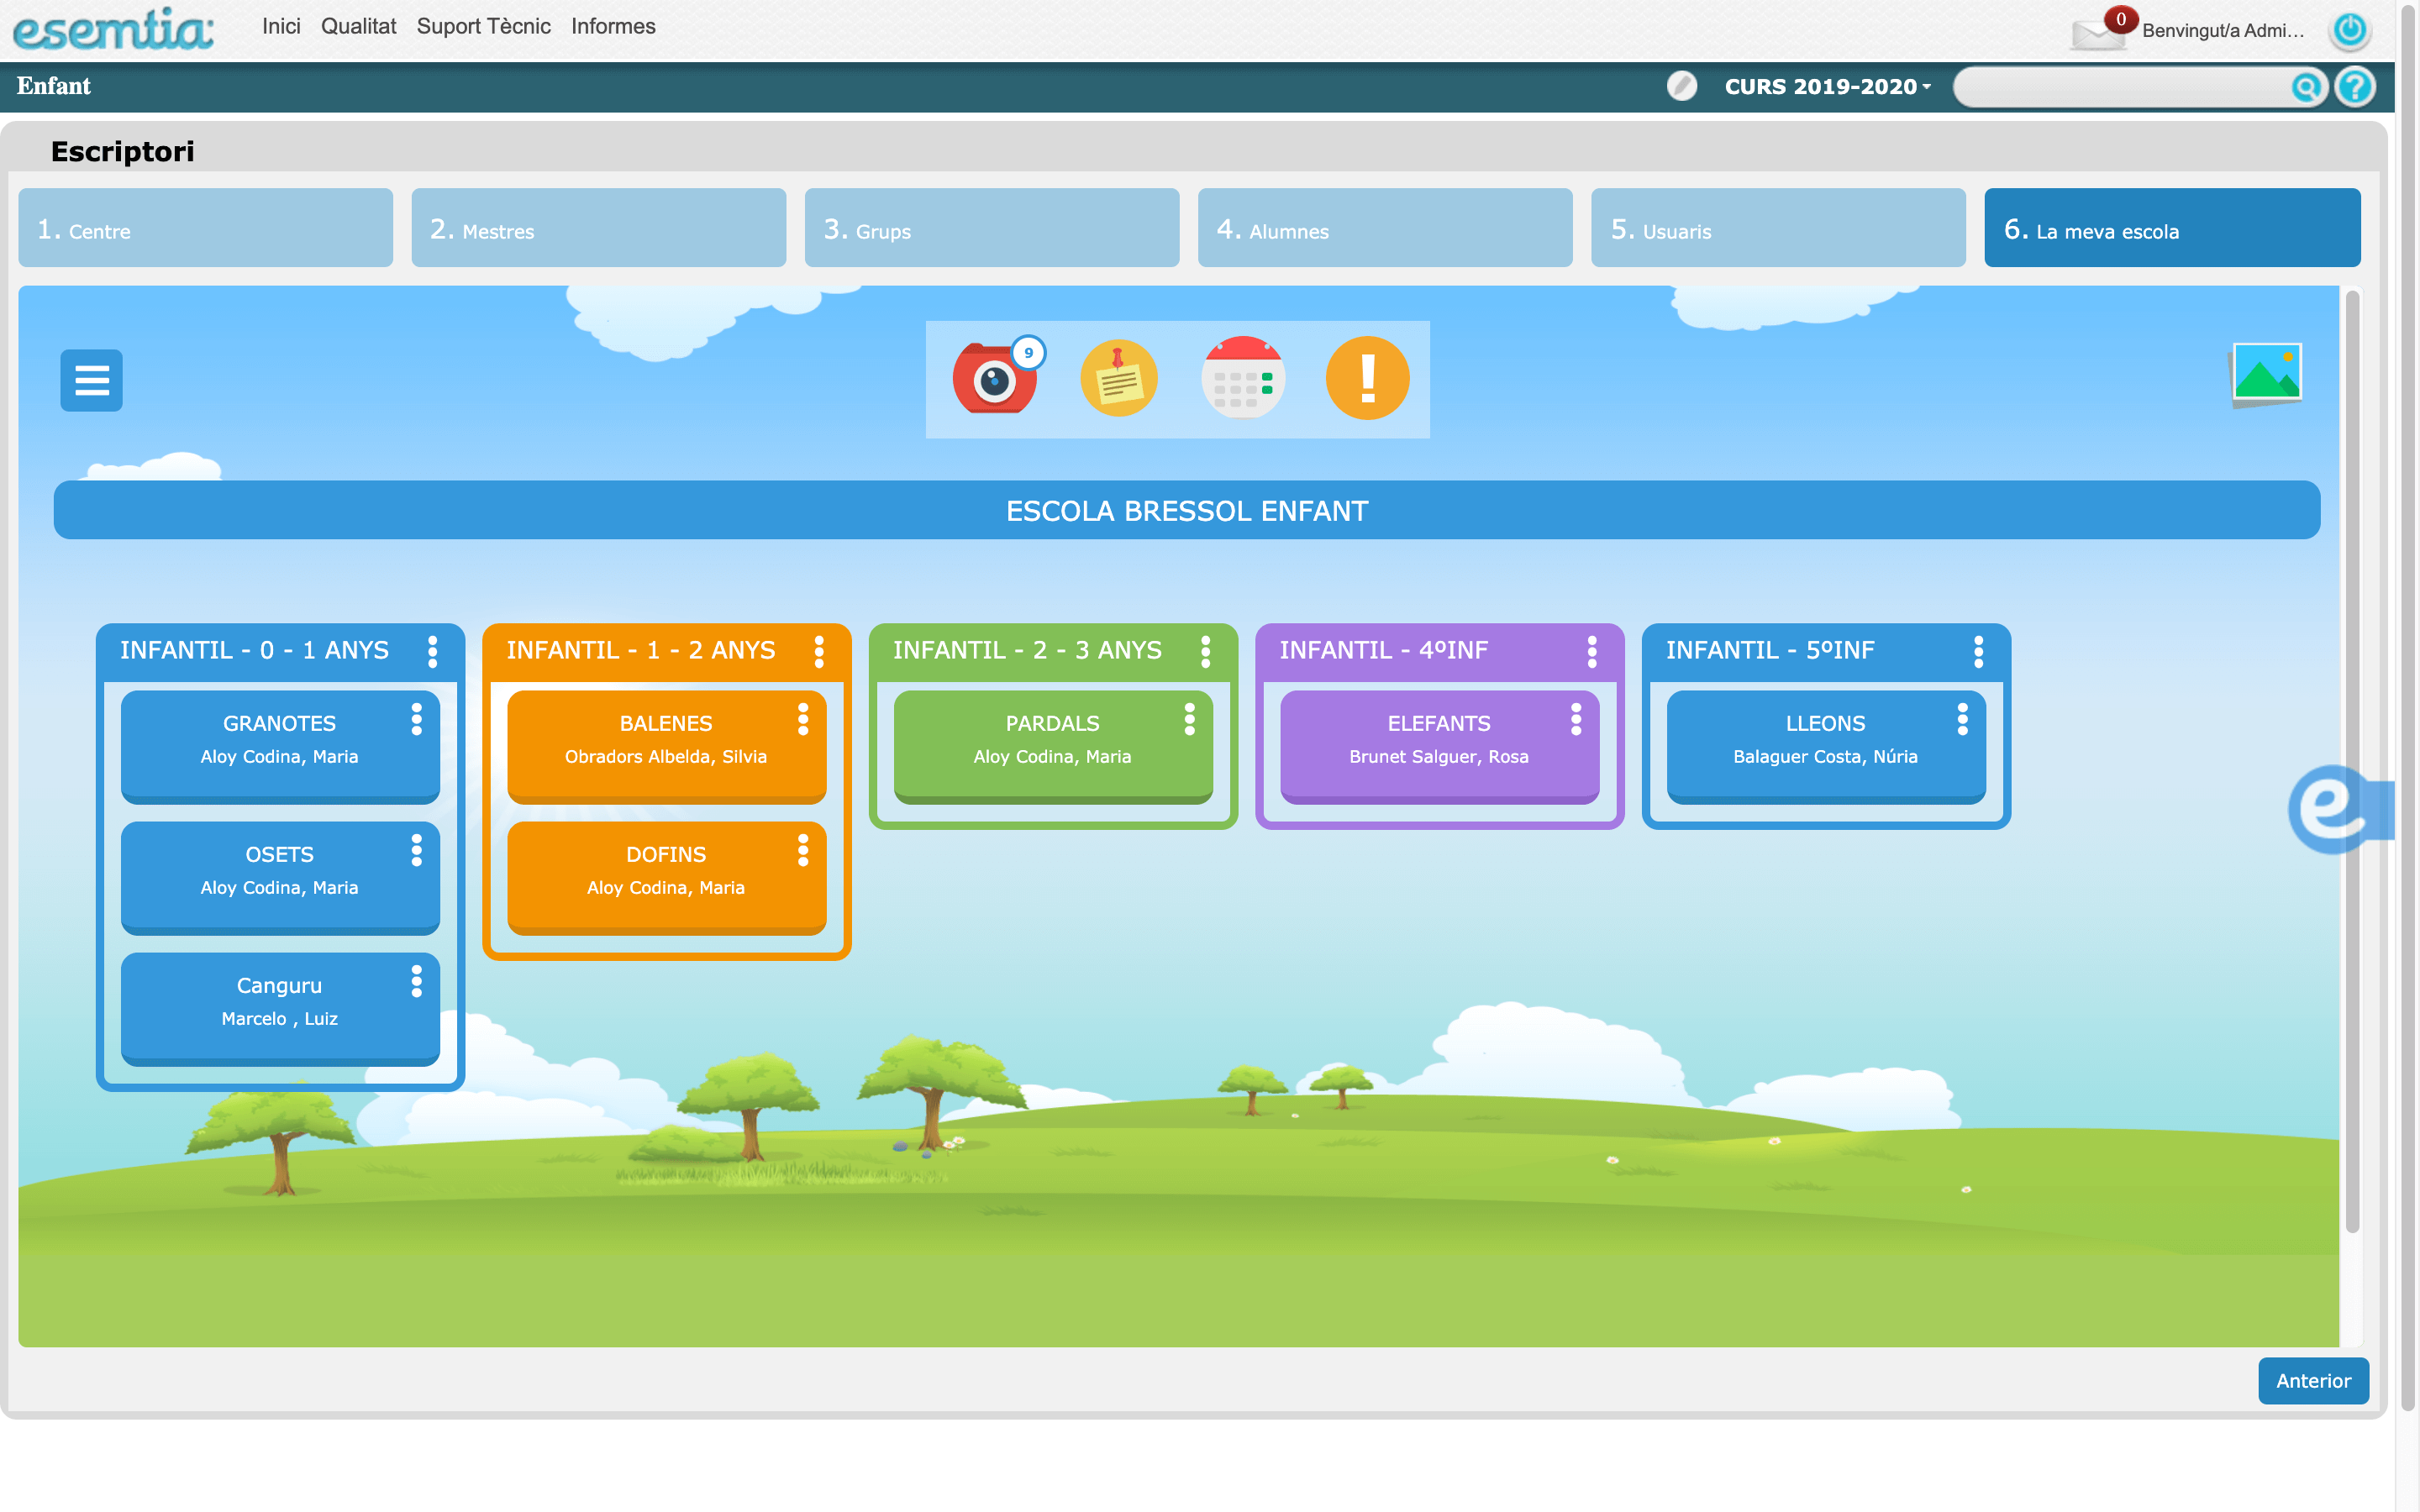Viewport: 2420px width, 1512px height.
Task: Open the PARDALS group card
Action: [x=1053, y=746]
